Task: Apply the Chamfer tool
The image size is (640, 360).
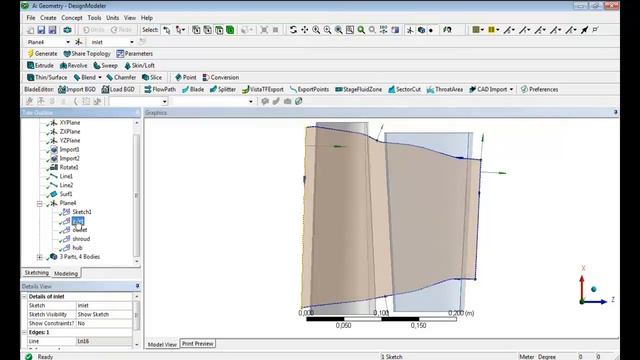Action: (x=121, y=77)
